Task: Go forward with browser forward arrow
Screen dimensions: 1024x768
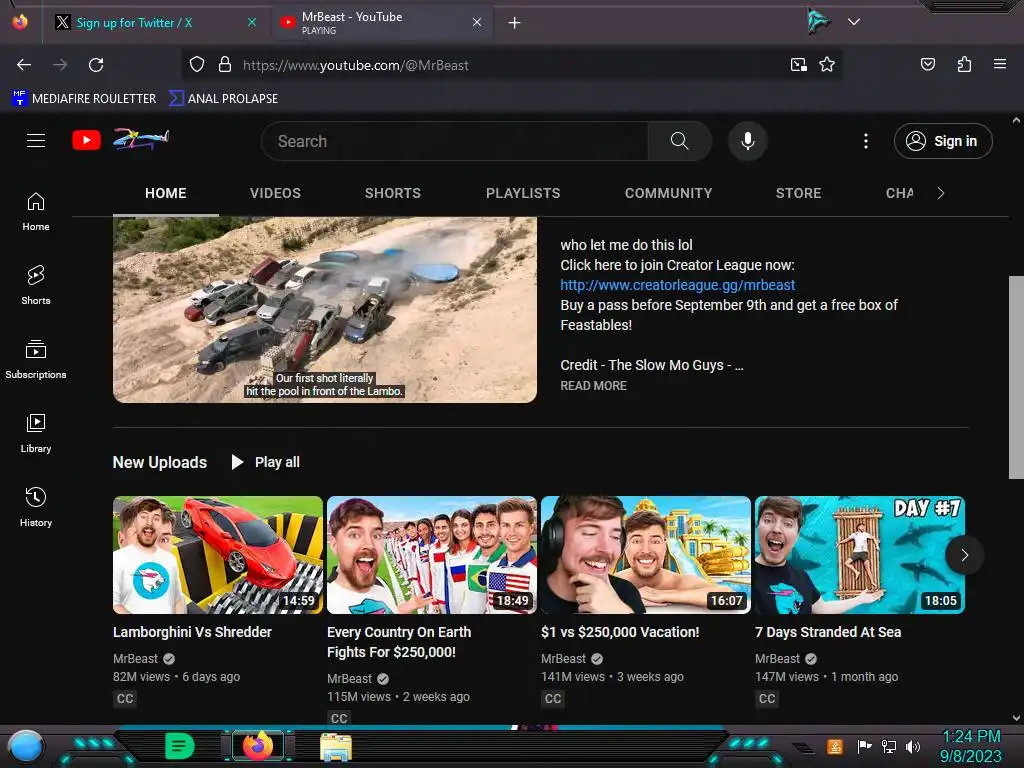Action: [x=60, y=65]
